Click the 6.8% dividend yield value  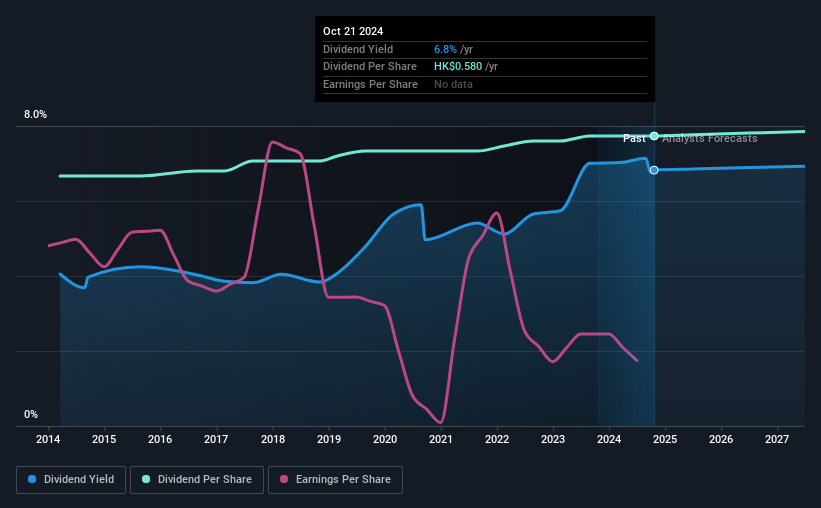(x=446, y=49)
